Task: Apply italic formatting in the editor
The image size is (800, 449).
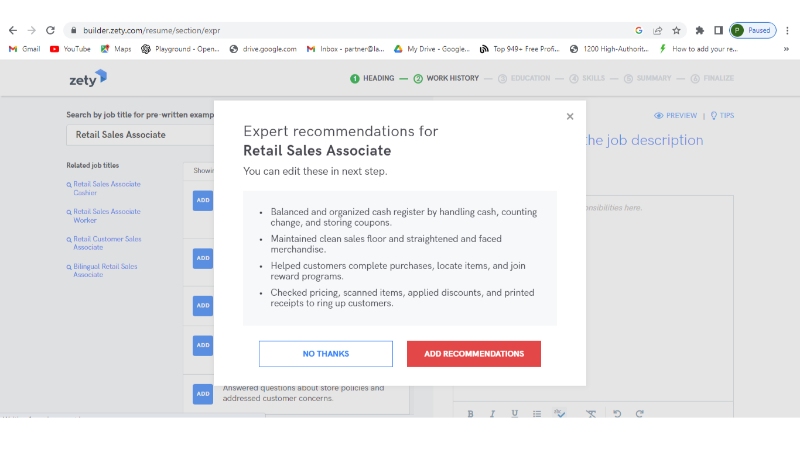Action: pyautogui.click(x=492, y=414)
